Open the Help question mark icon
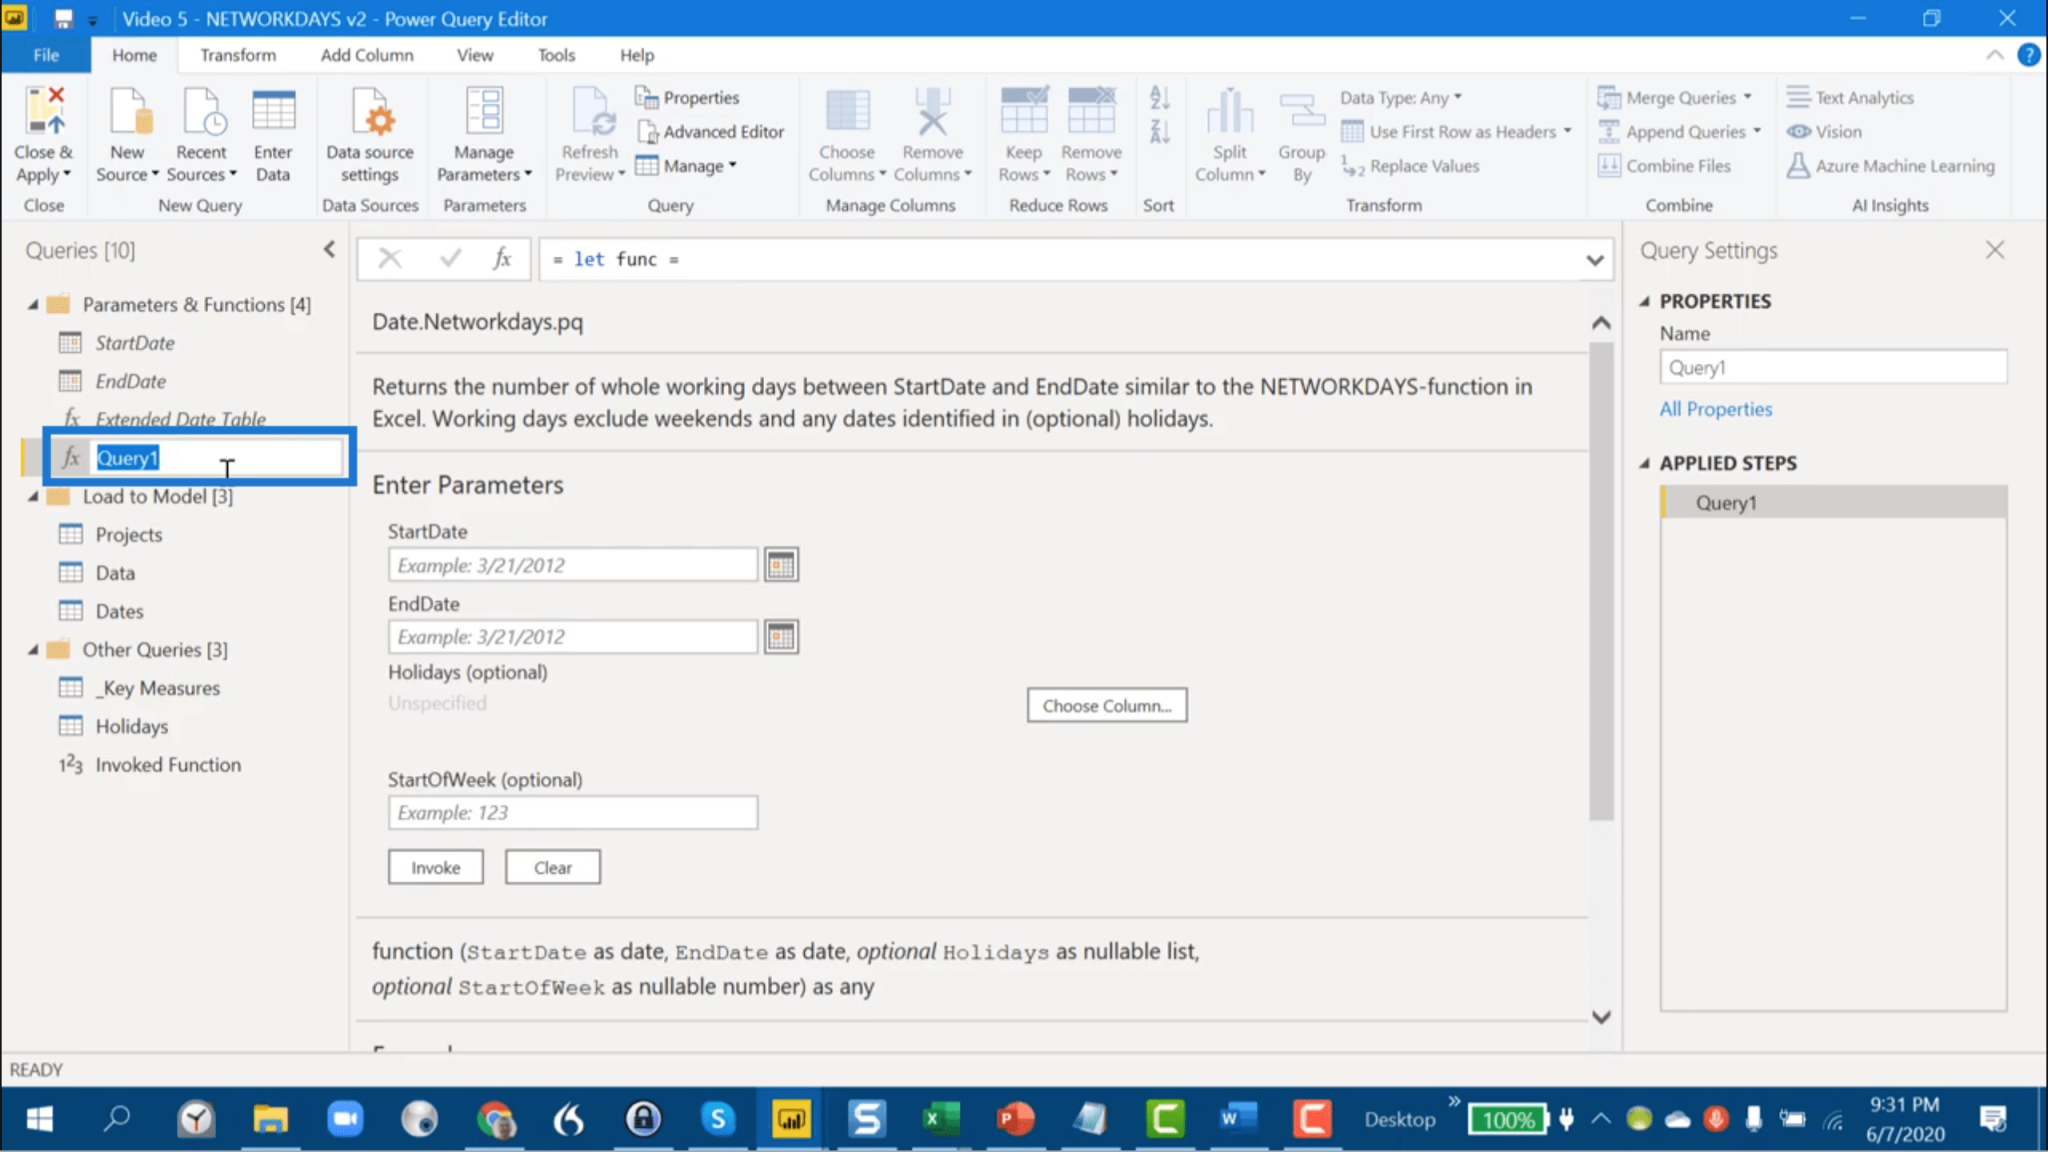The height and width of the screenshot is (1152, 2048). pos(2028,55)
